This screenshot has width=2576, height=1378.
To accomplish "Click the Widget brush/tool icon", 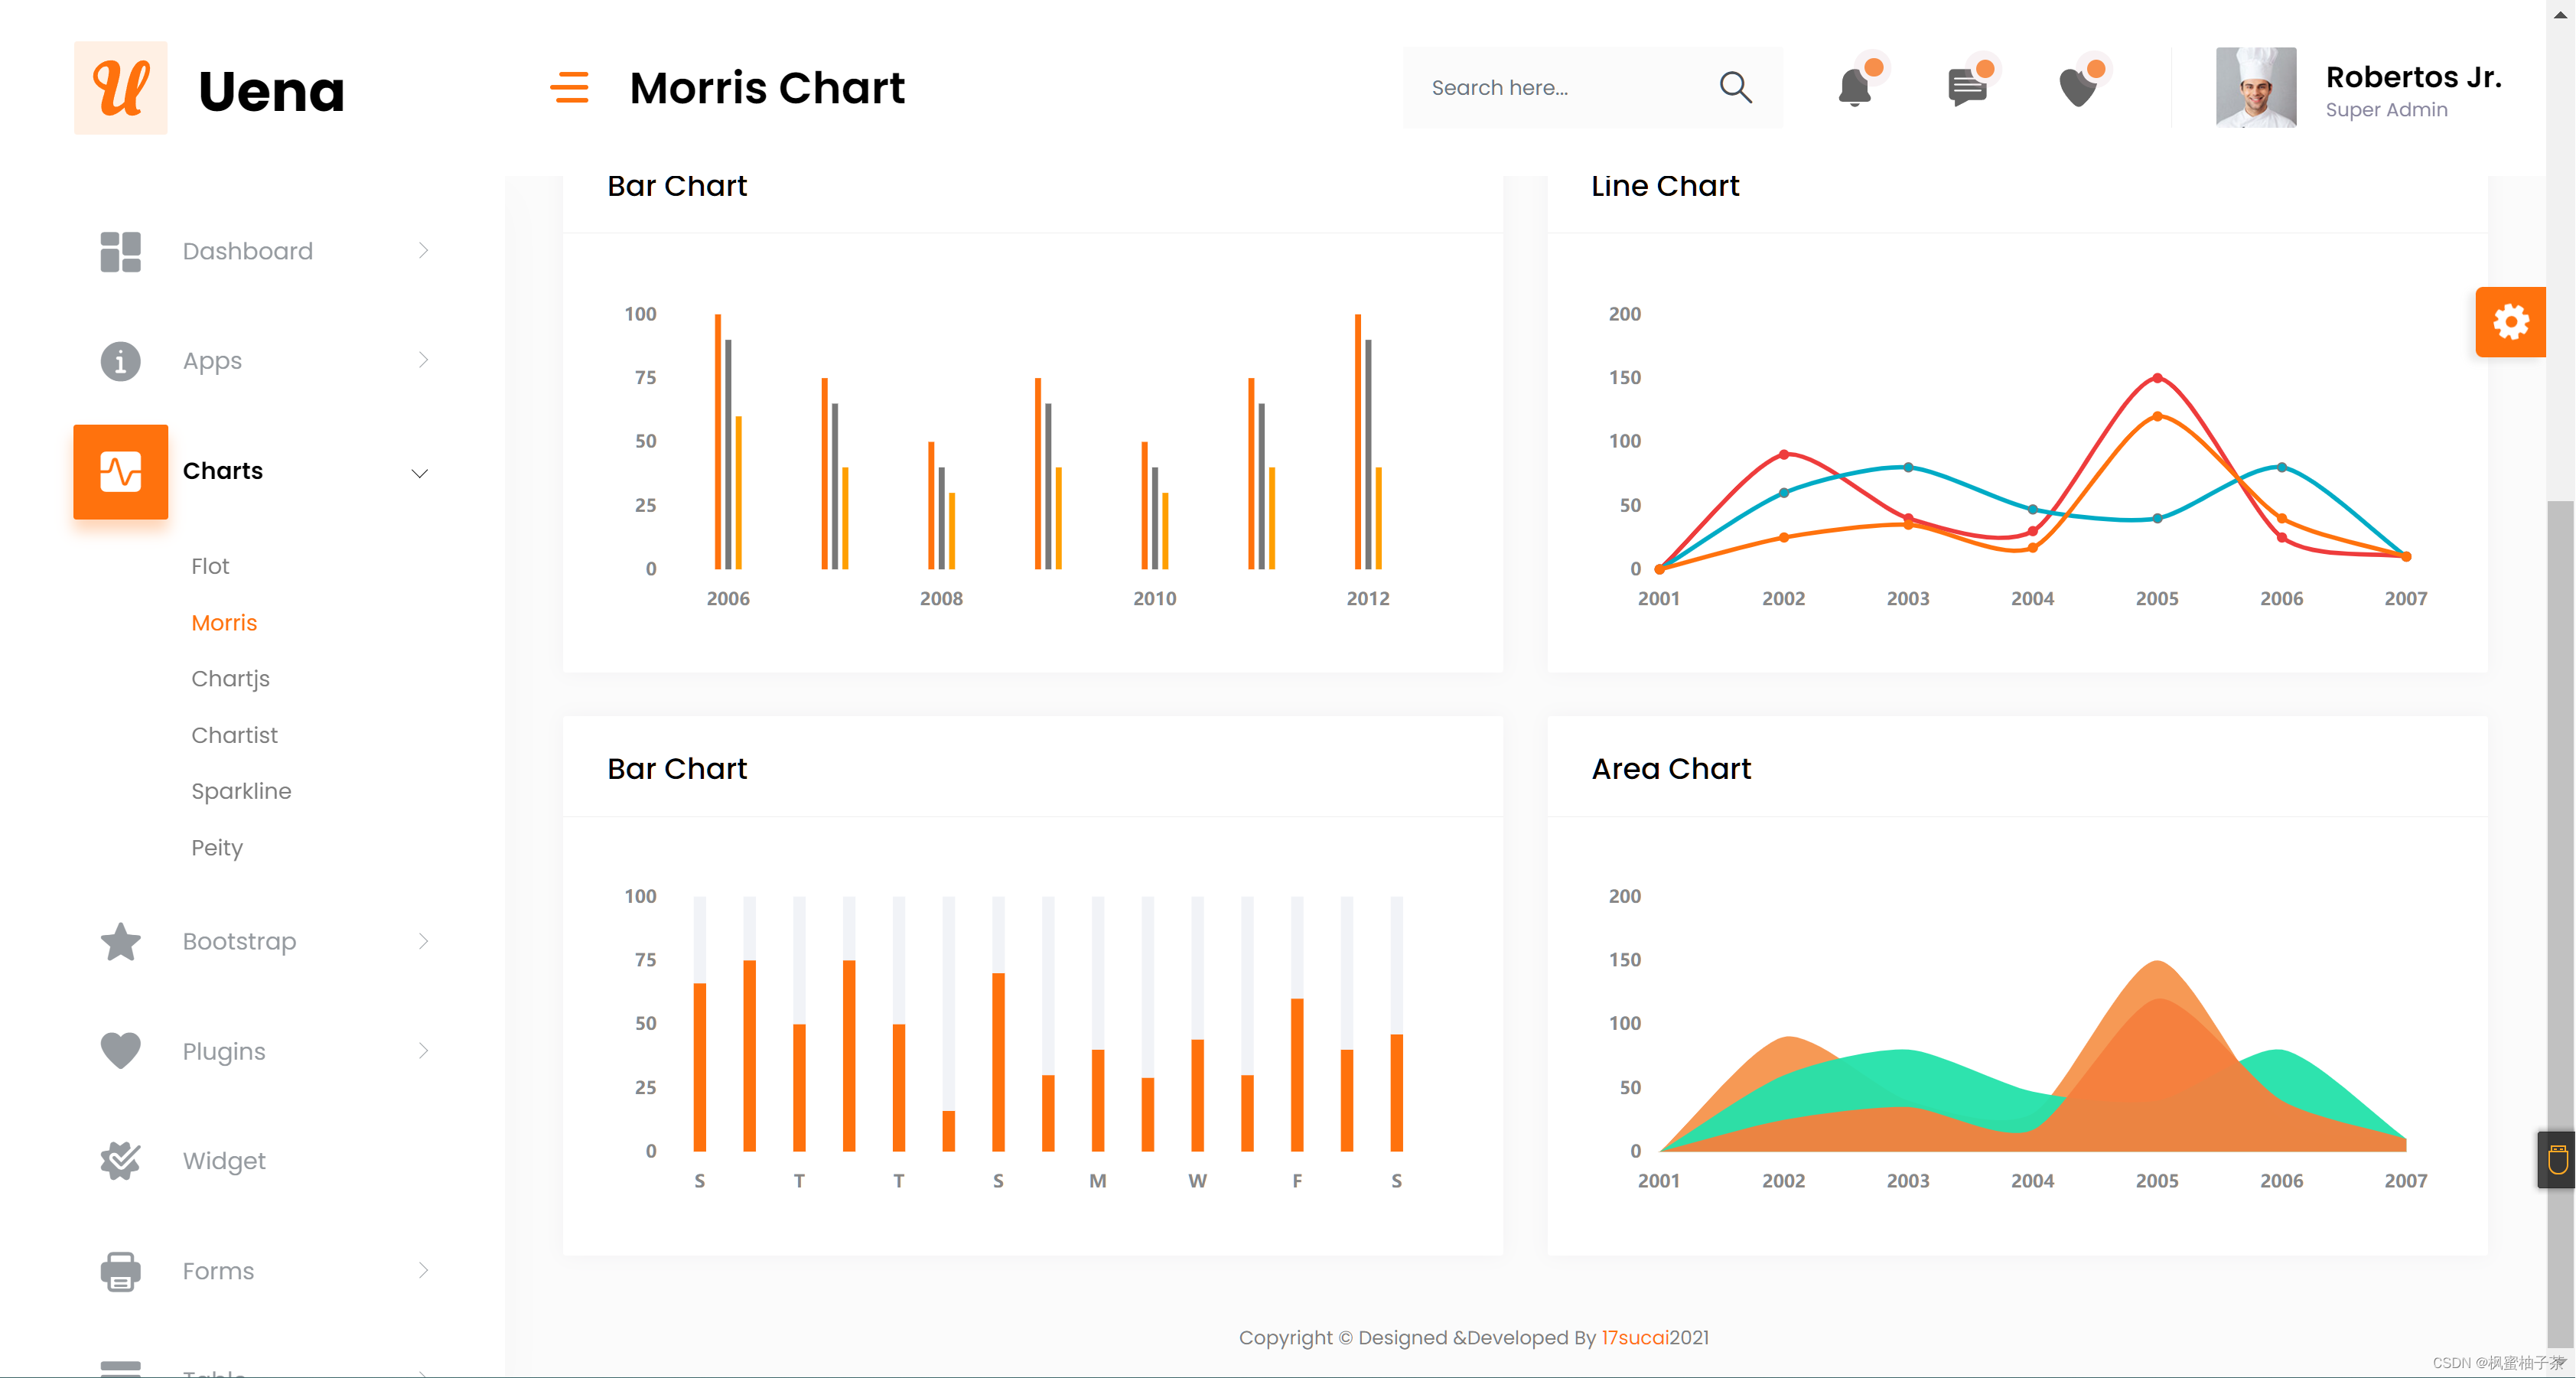I will (121, 1160).
